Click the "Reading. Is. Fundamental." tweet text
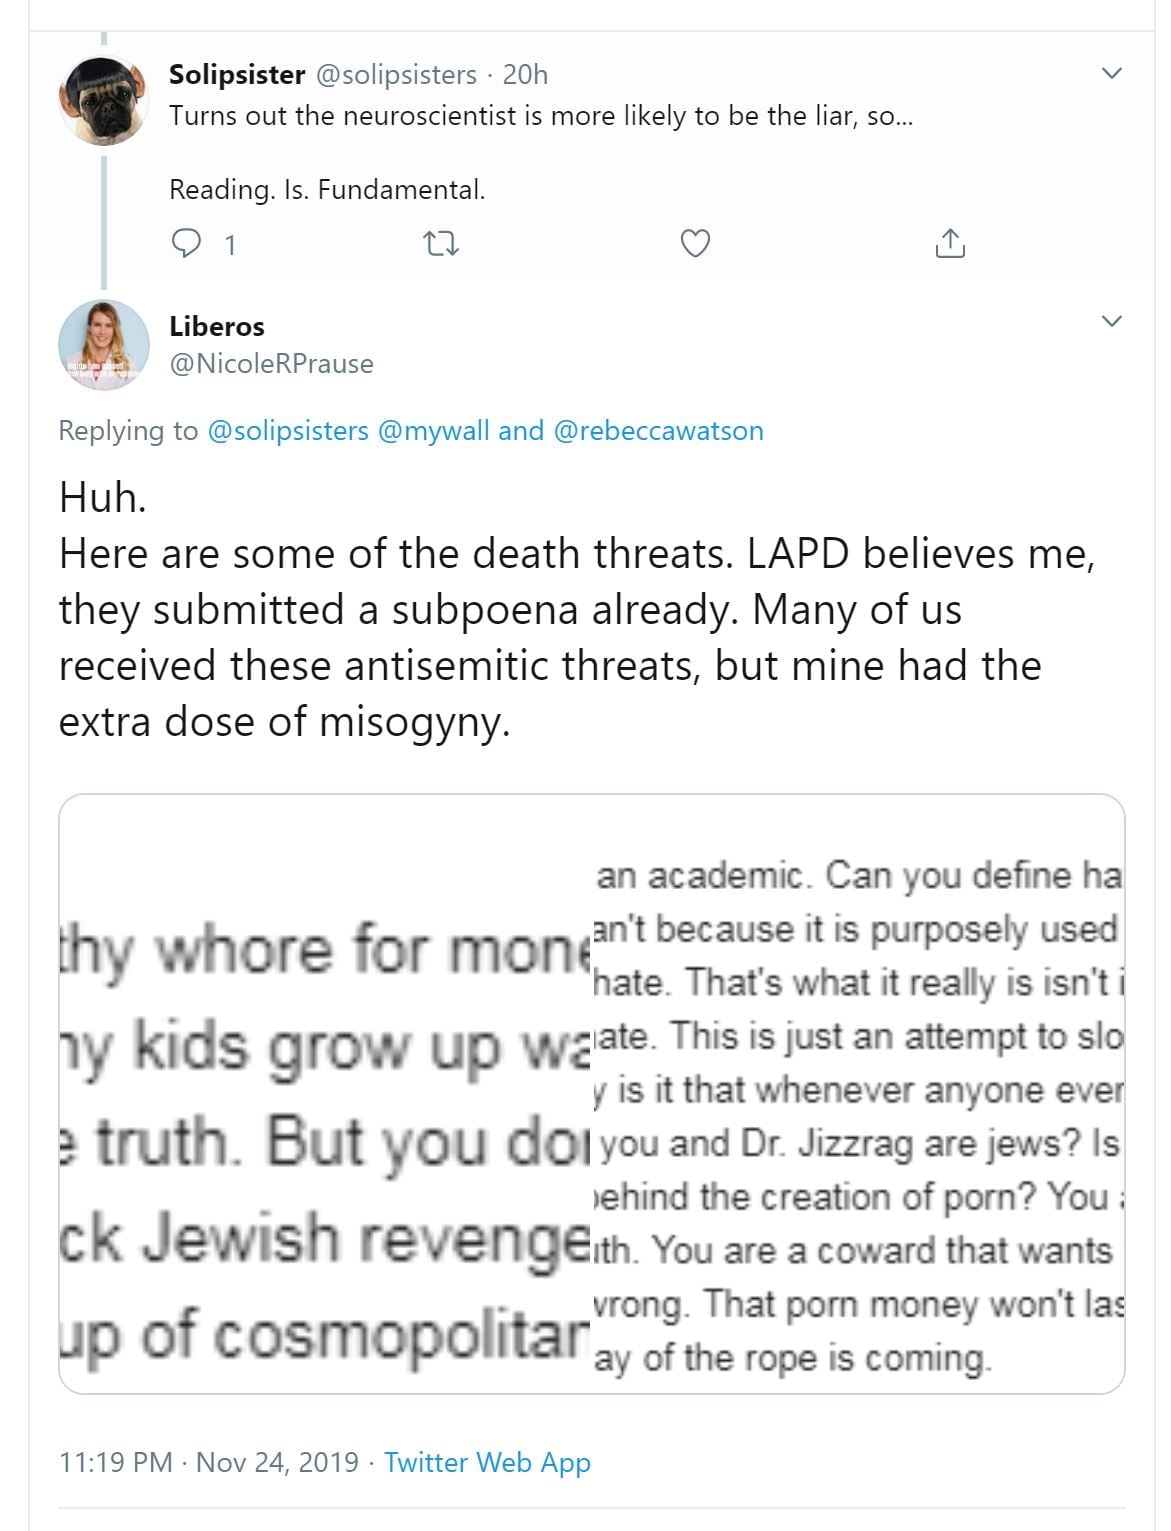 tap(327, 189)
